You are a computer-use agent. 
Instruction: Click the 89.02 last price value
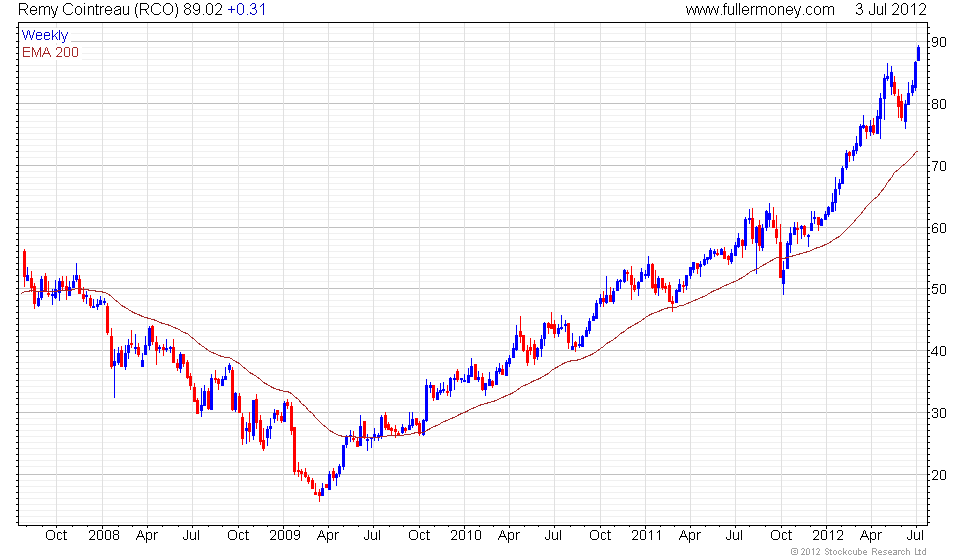pos(203,10)
